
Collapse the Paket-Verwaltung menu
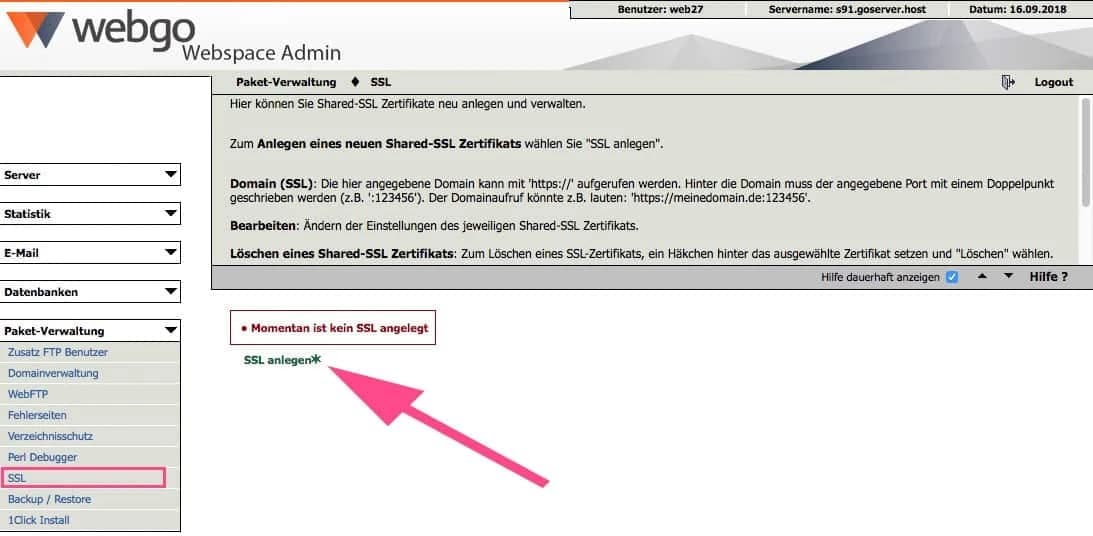[x=91, y=331]
